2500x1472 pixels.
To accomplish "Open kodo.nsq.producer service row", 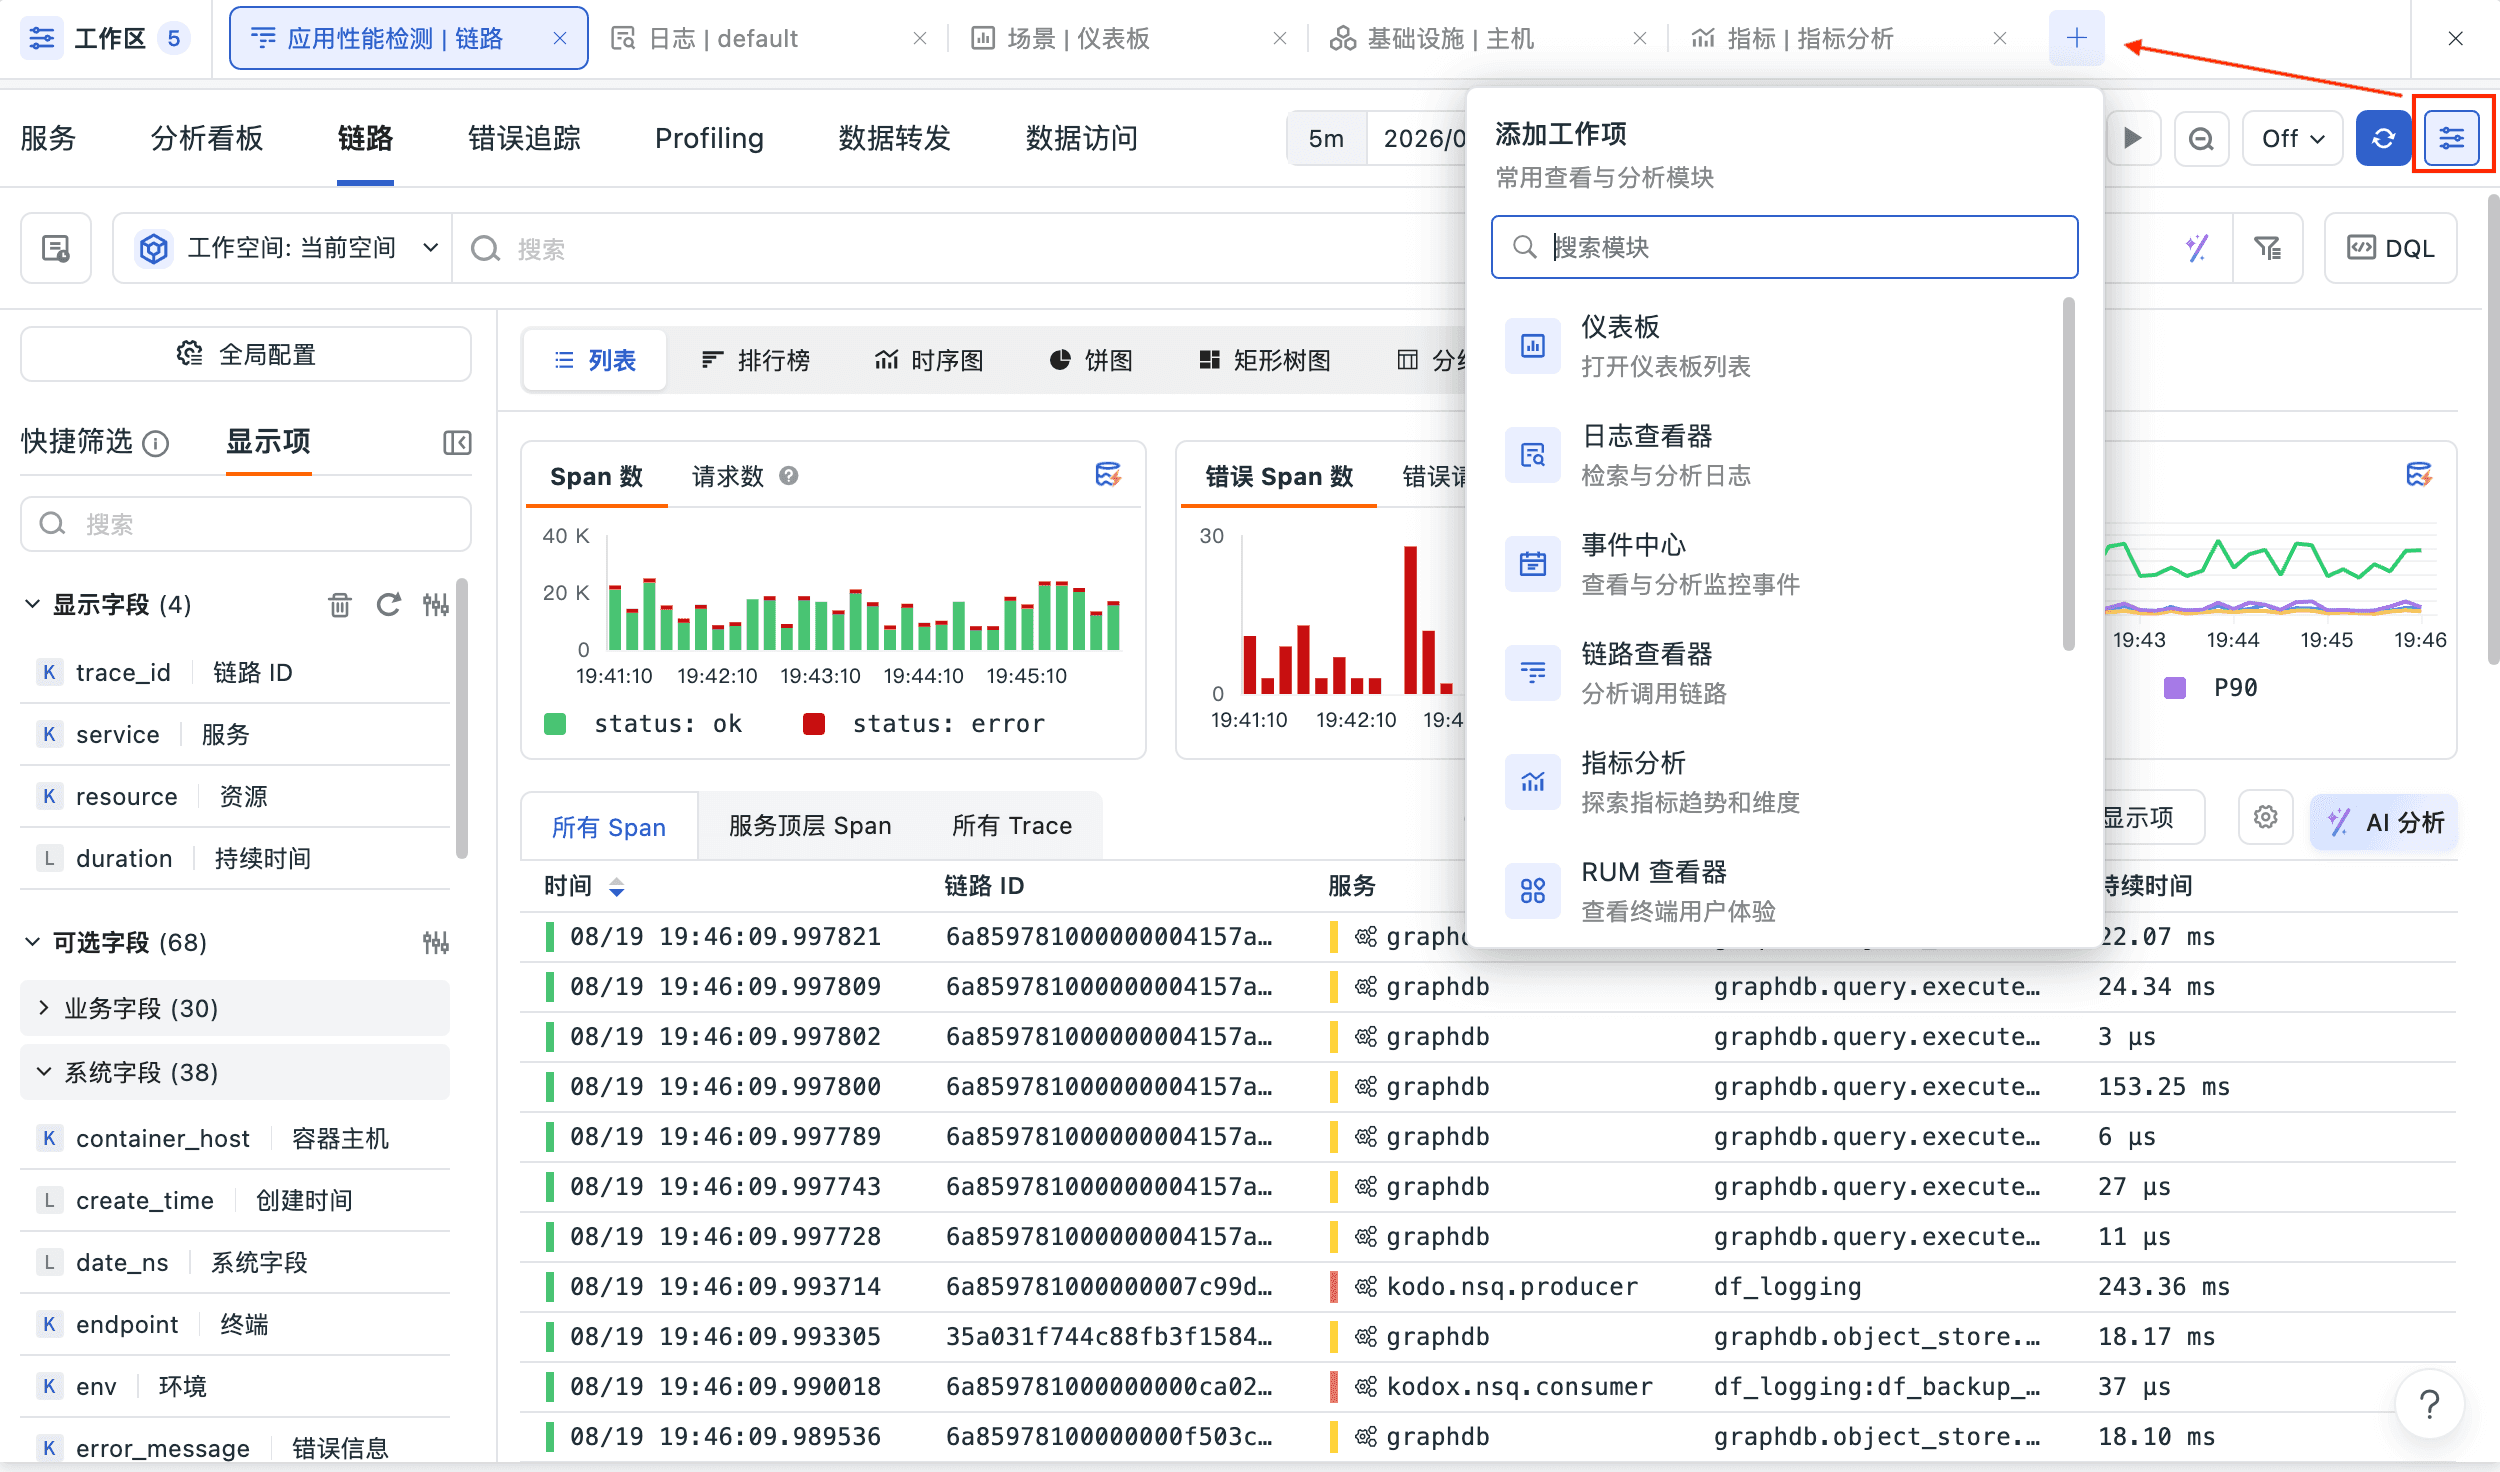I will [1488, 1286].
